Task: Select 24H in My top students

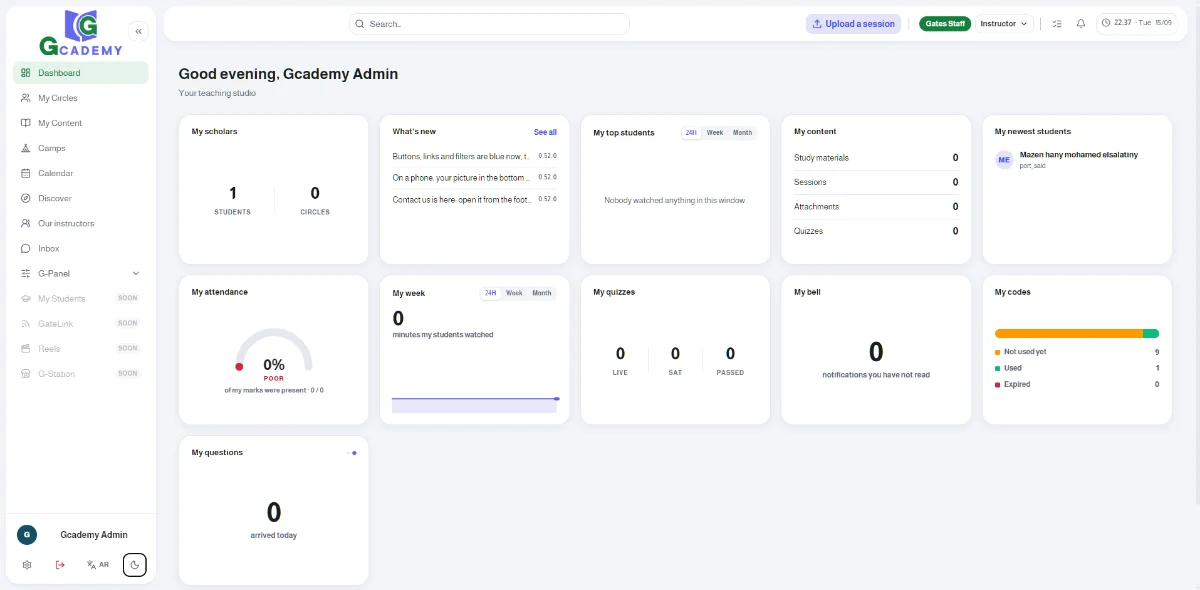Action: click(x=691, y=132)
